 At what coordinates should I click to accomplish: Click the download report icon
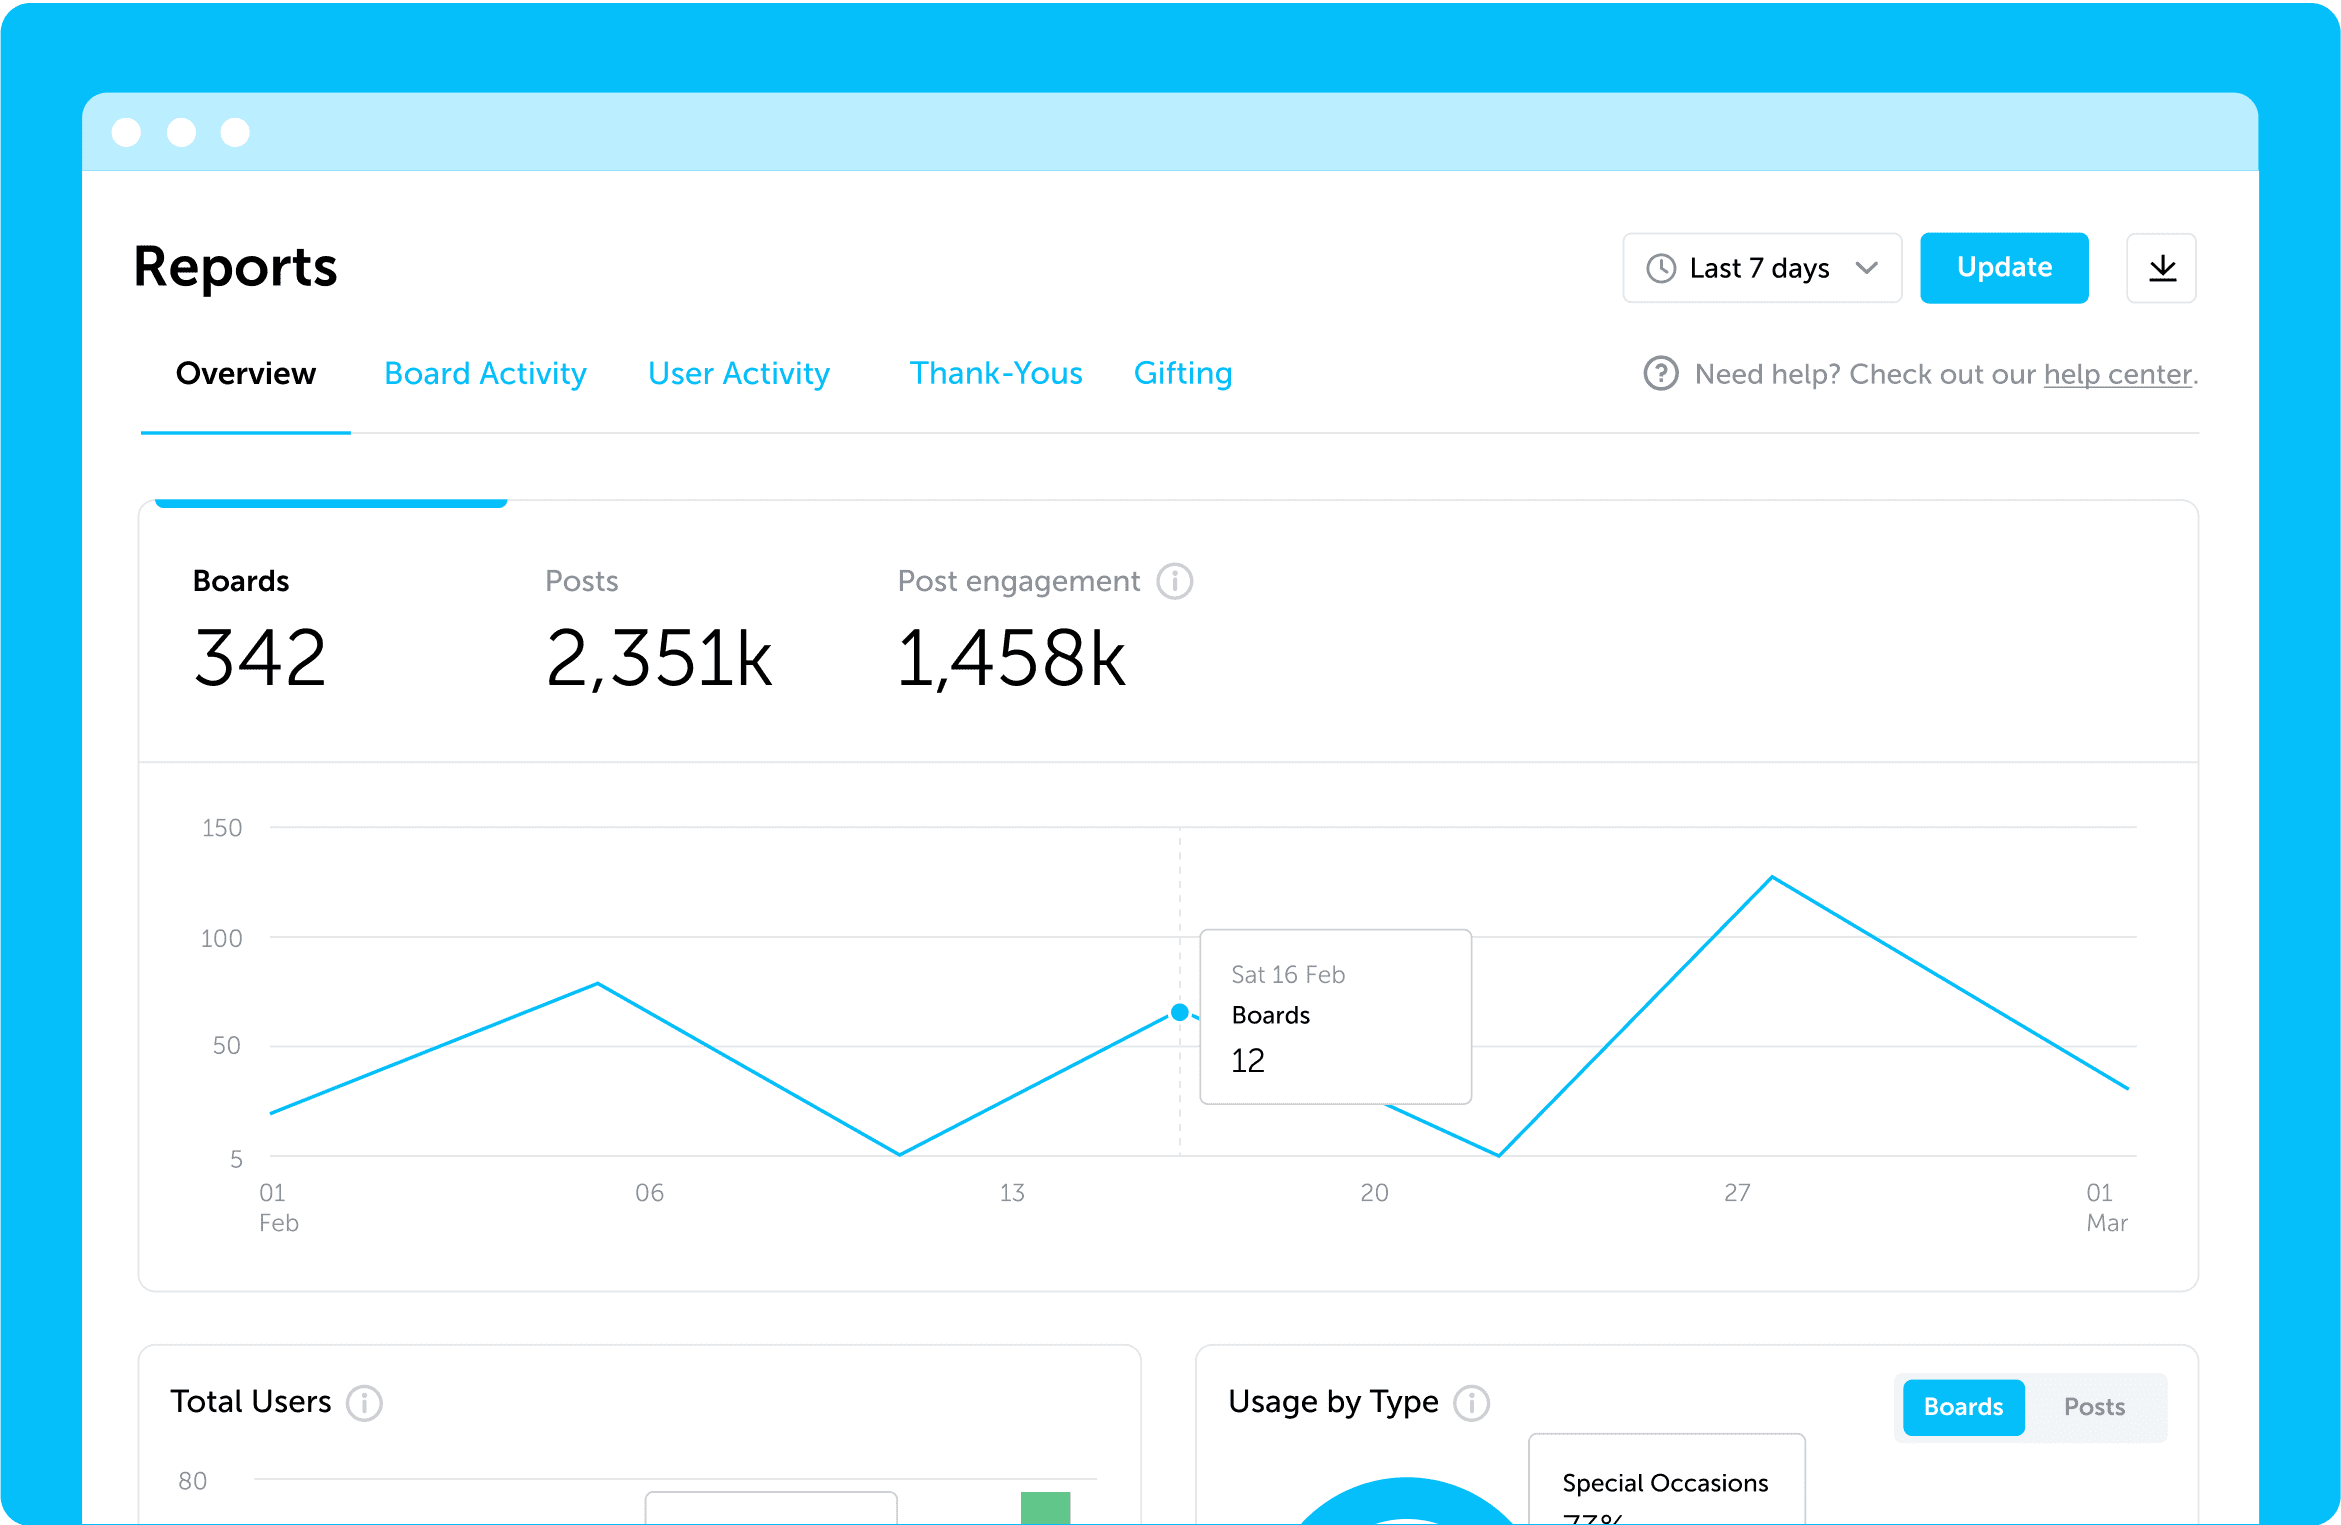coord(2161,268)
